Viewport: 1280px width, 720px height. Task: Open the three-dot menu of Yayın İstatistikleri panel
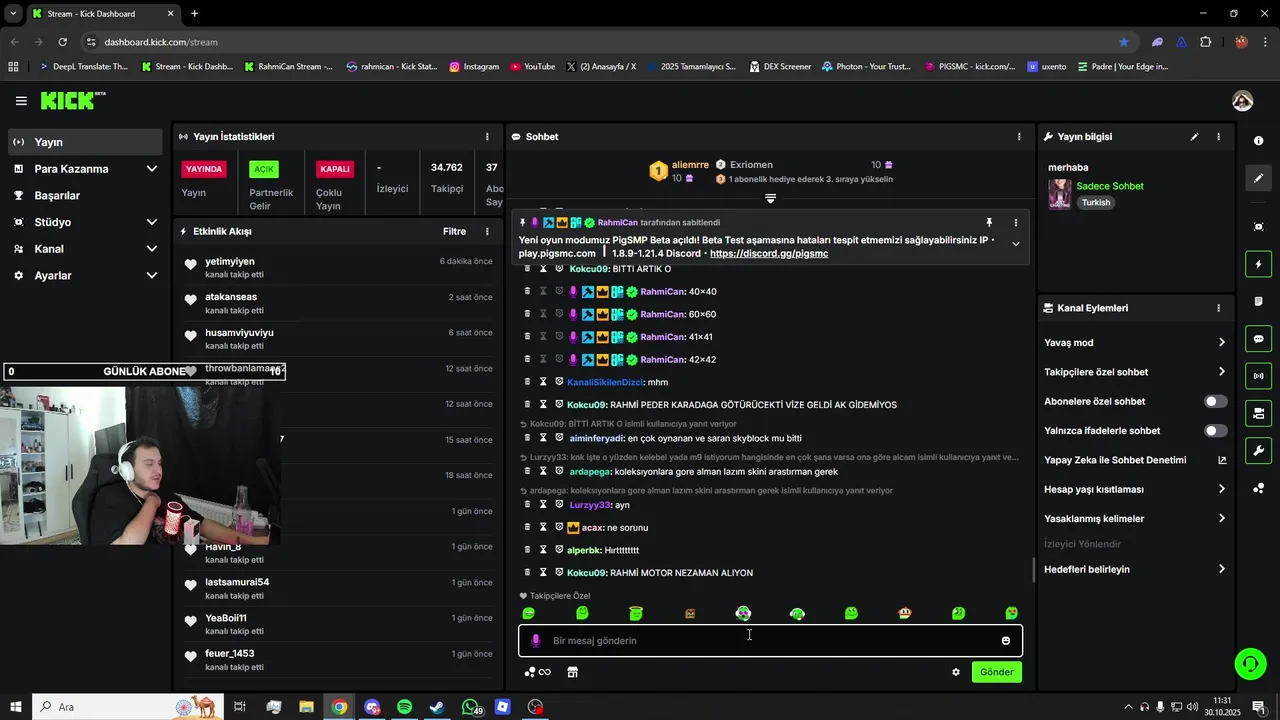pos(487,137)
